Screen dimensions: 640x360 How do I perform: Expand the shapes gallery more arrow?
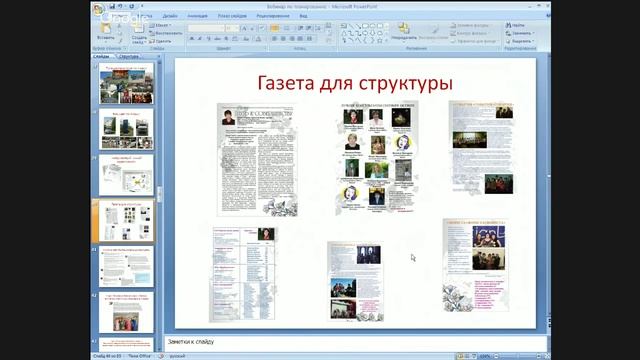[x=387, y=40]
